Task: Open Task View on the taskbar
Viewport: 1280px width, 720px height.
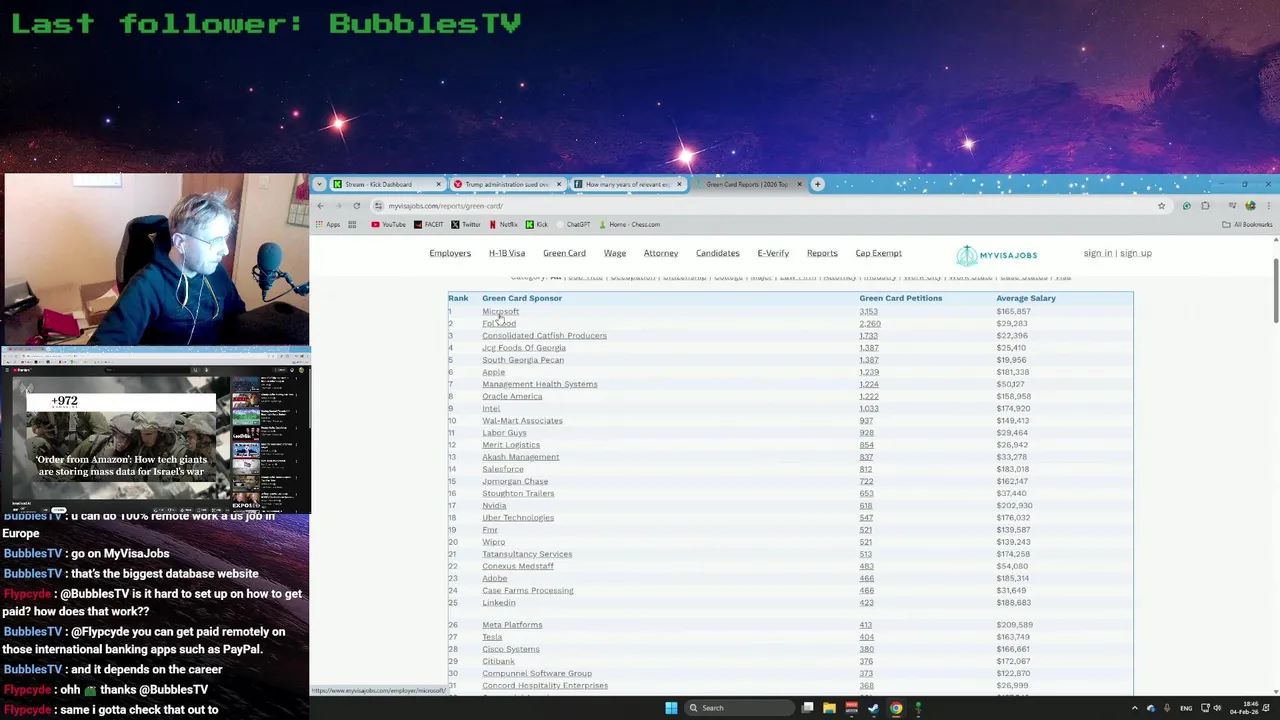Action: click(807, 708)
